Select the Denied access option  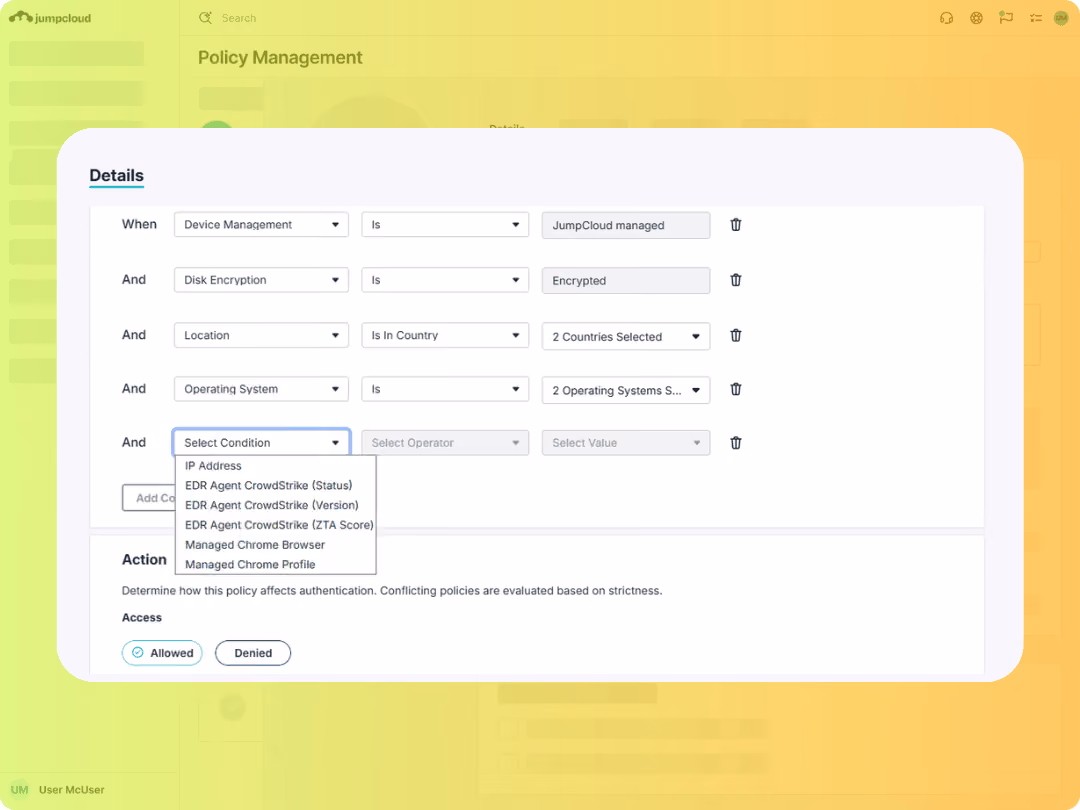[253, 653]
